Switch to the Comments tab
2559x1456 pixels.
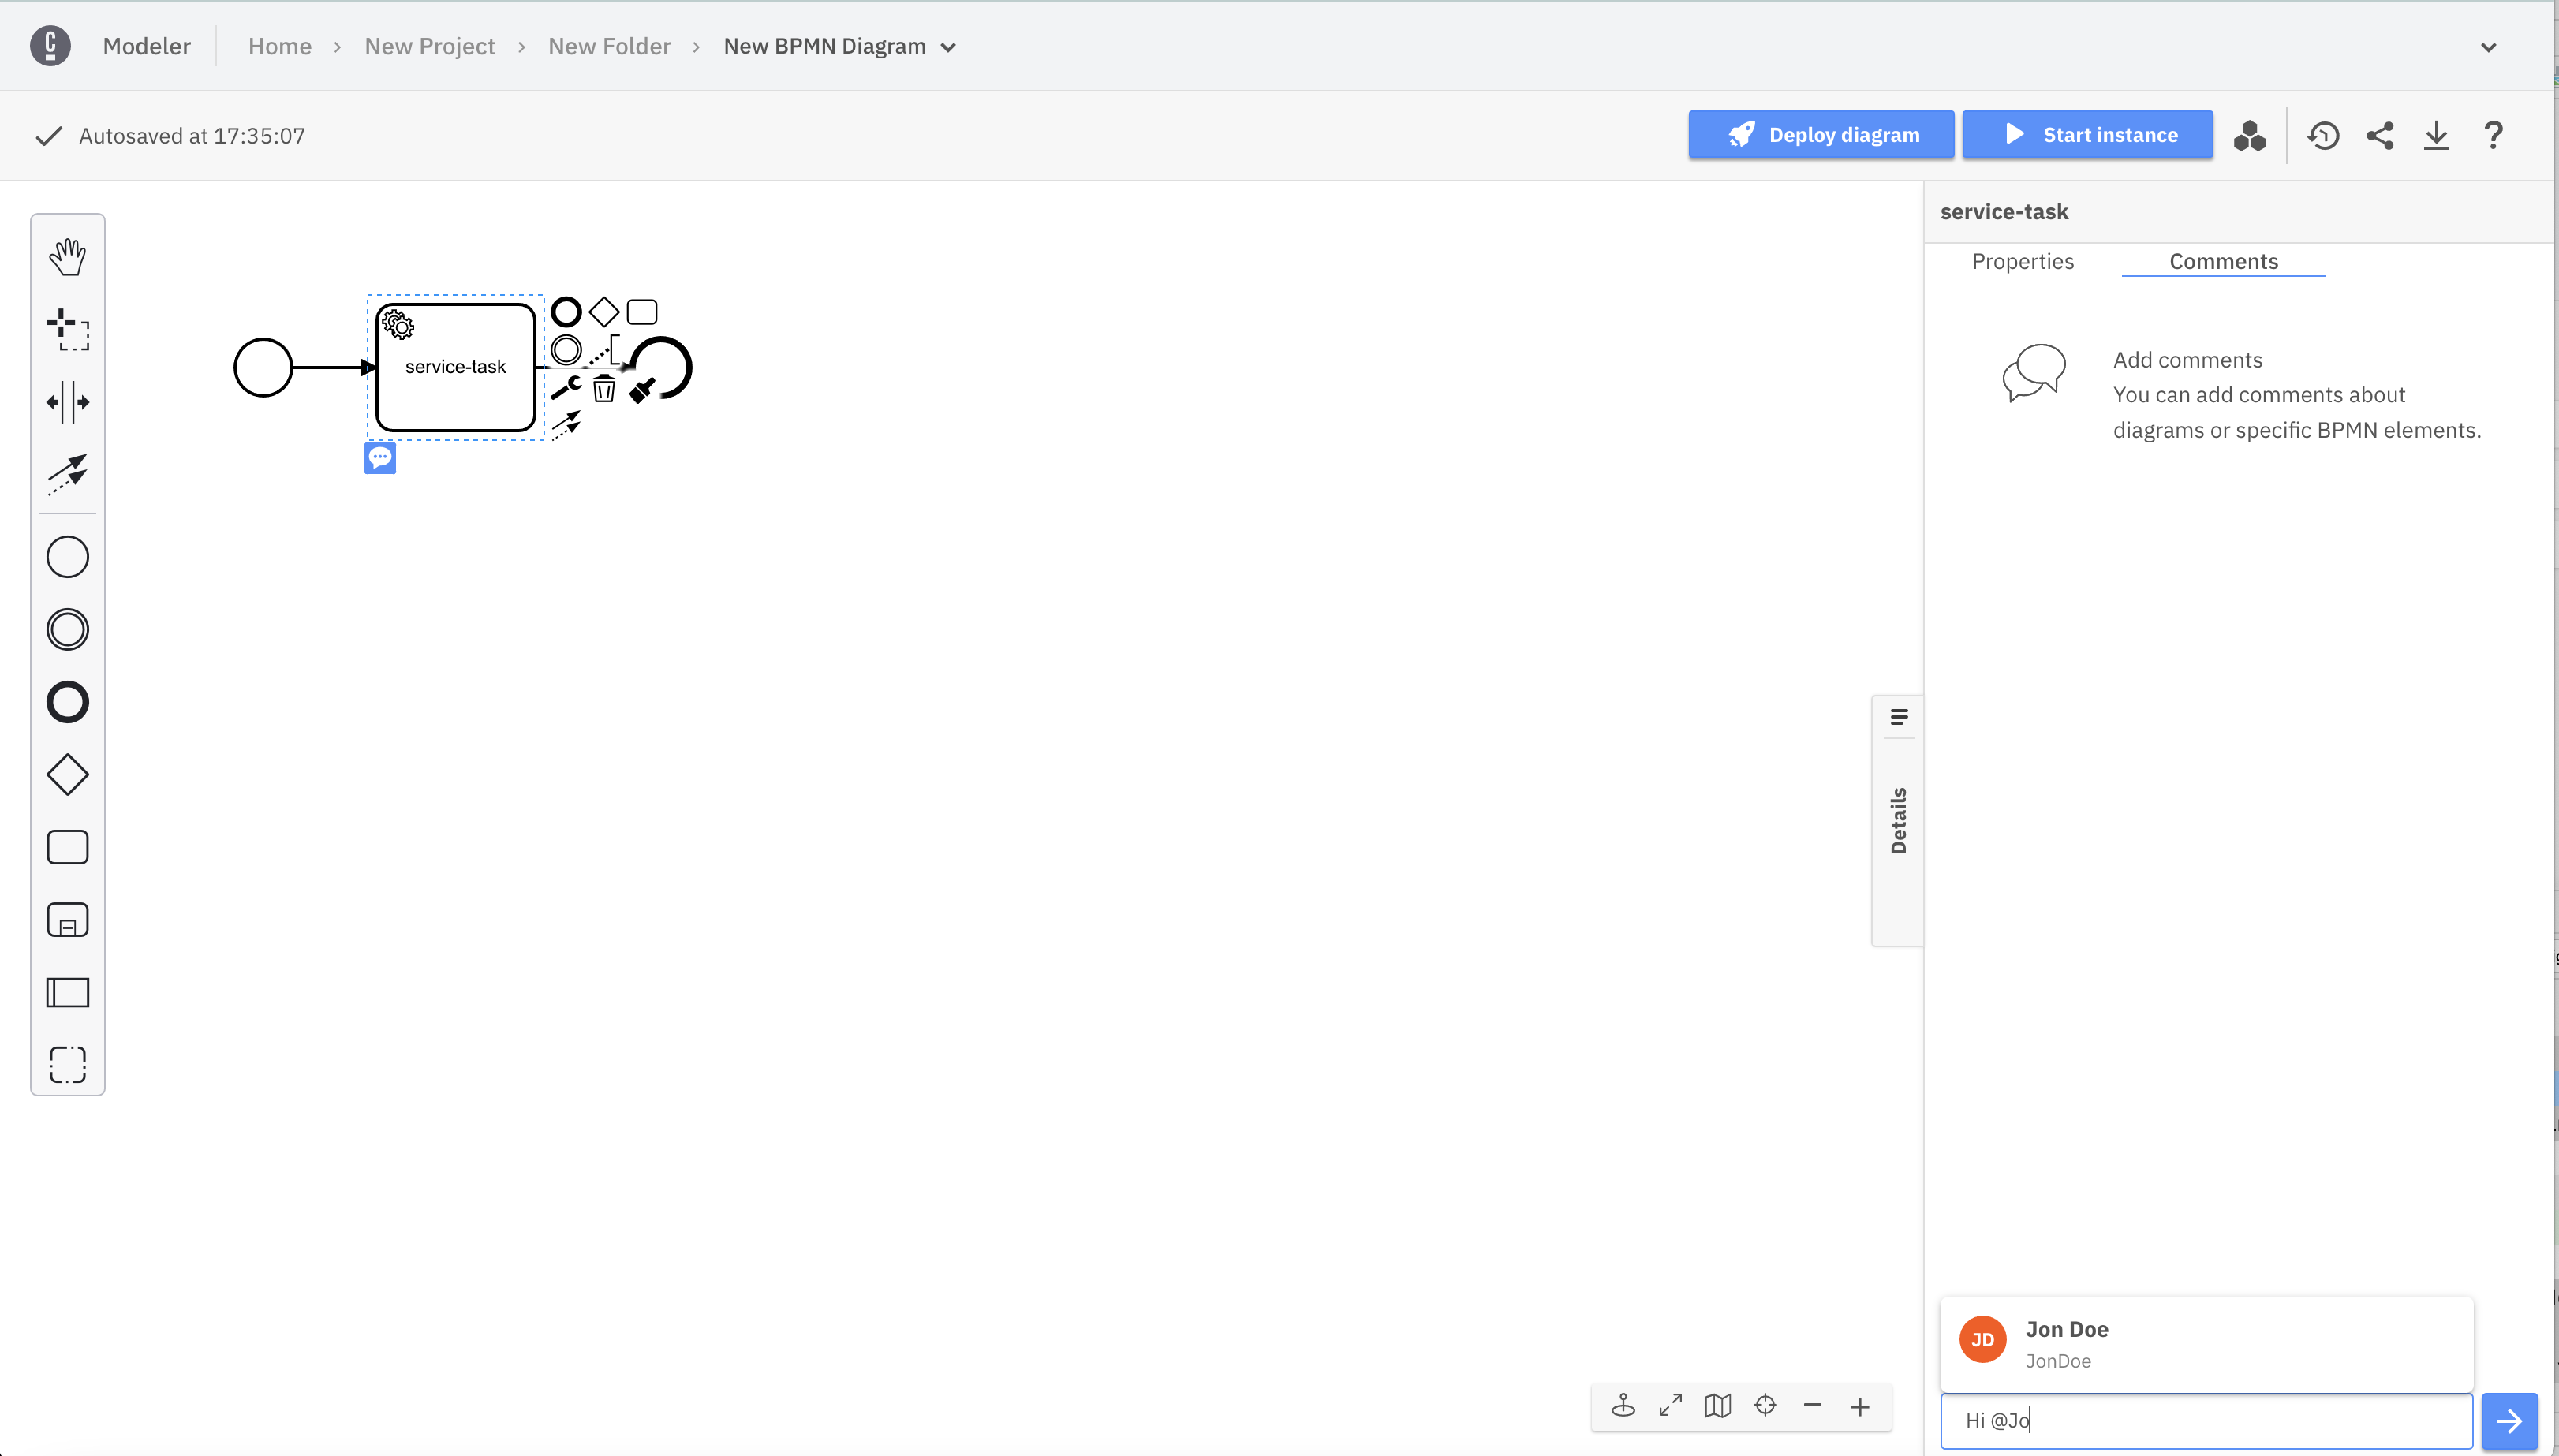point(2223,260)
